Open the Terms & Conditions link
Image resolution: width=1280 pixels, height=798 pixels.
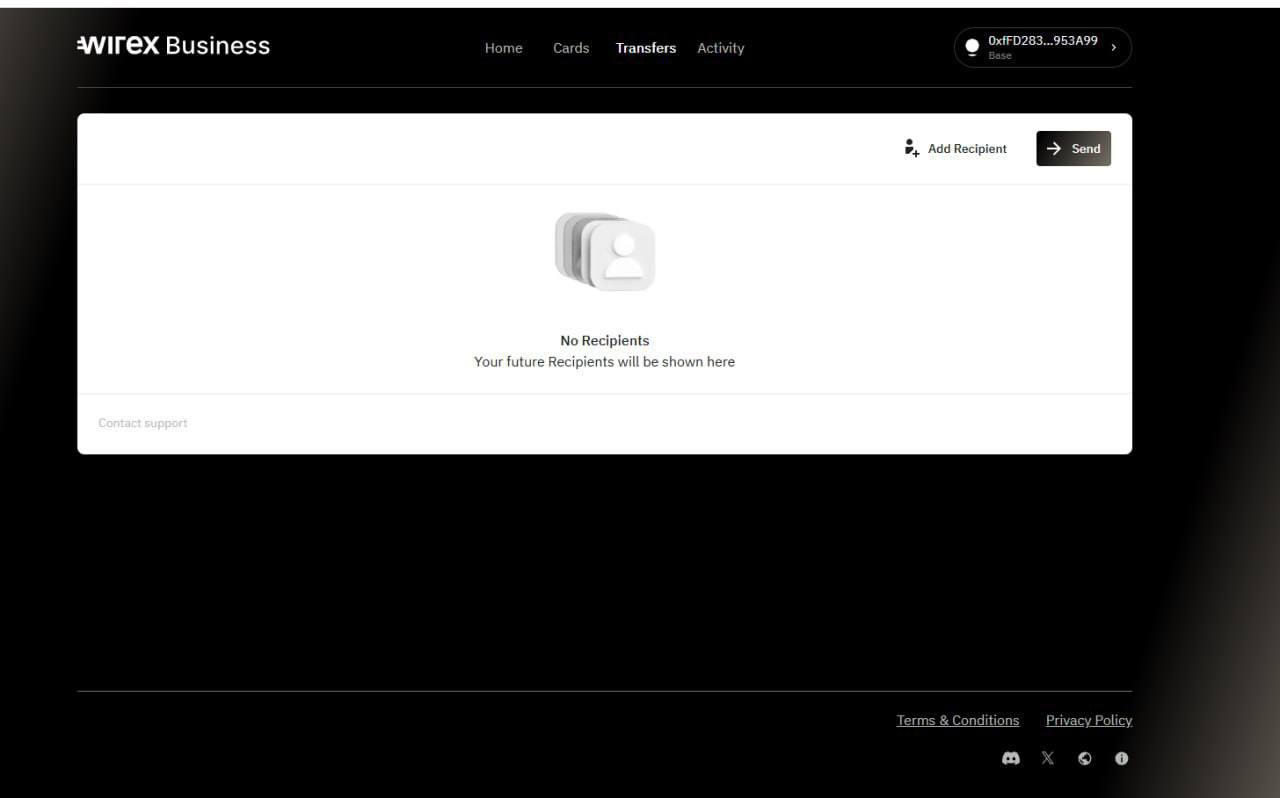tap(957, 720)
